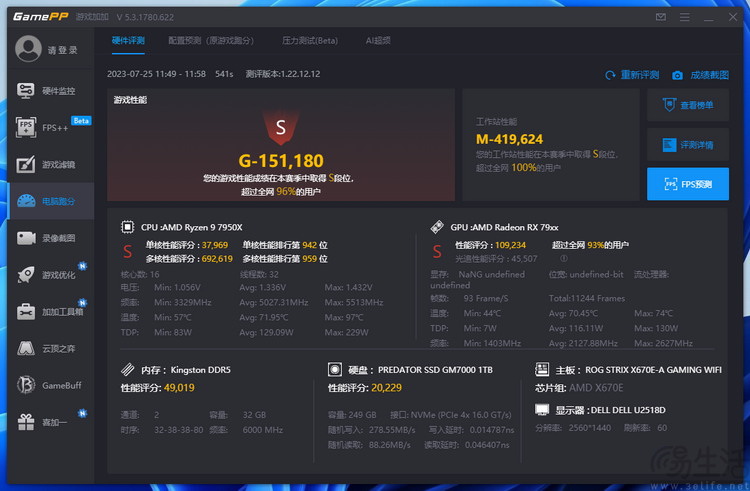
Task: Click the Beta badge next to FPS++
Action: pyautogui.click(x=81, y=120)
